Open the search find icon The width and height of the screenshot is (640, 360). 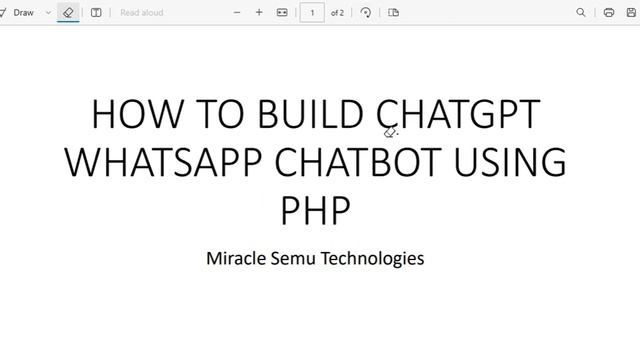pos(581,13)
